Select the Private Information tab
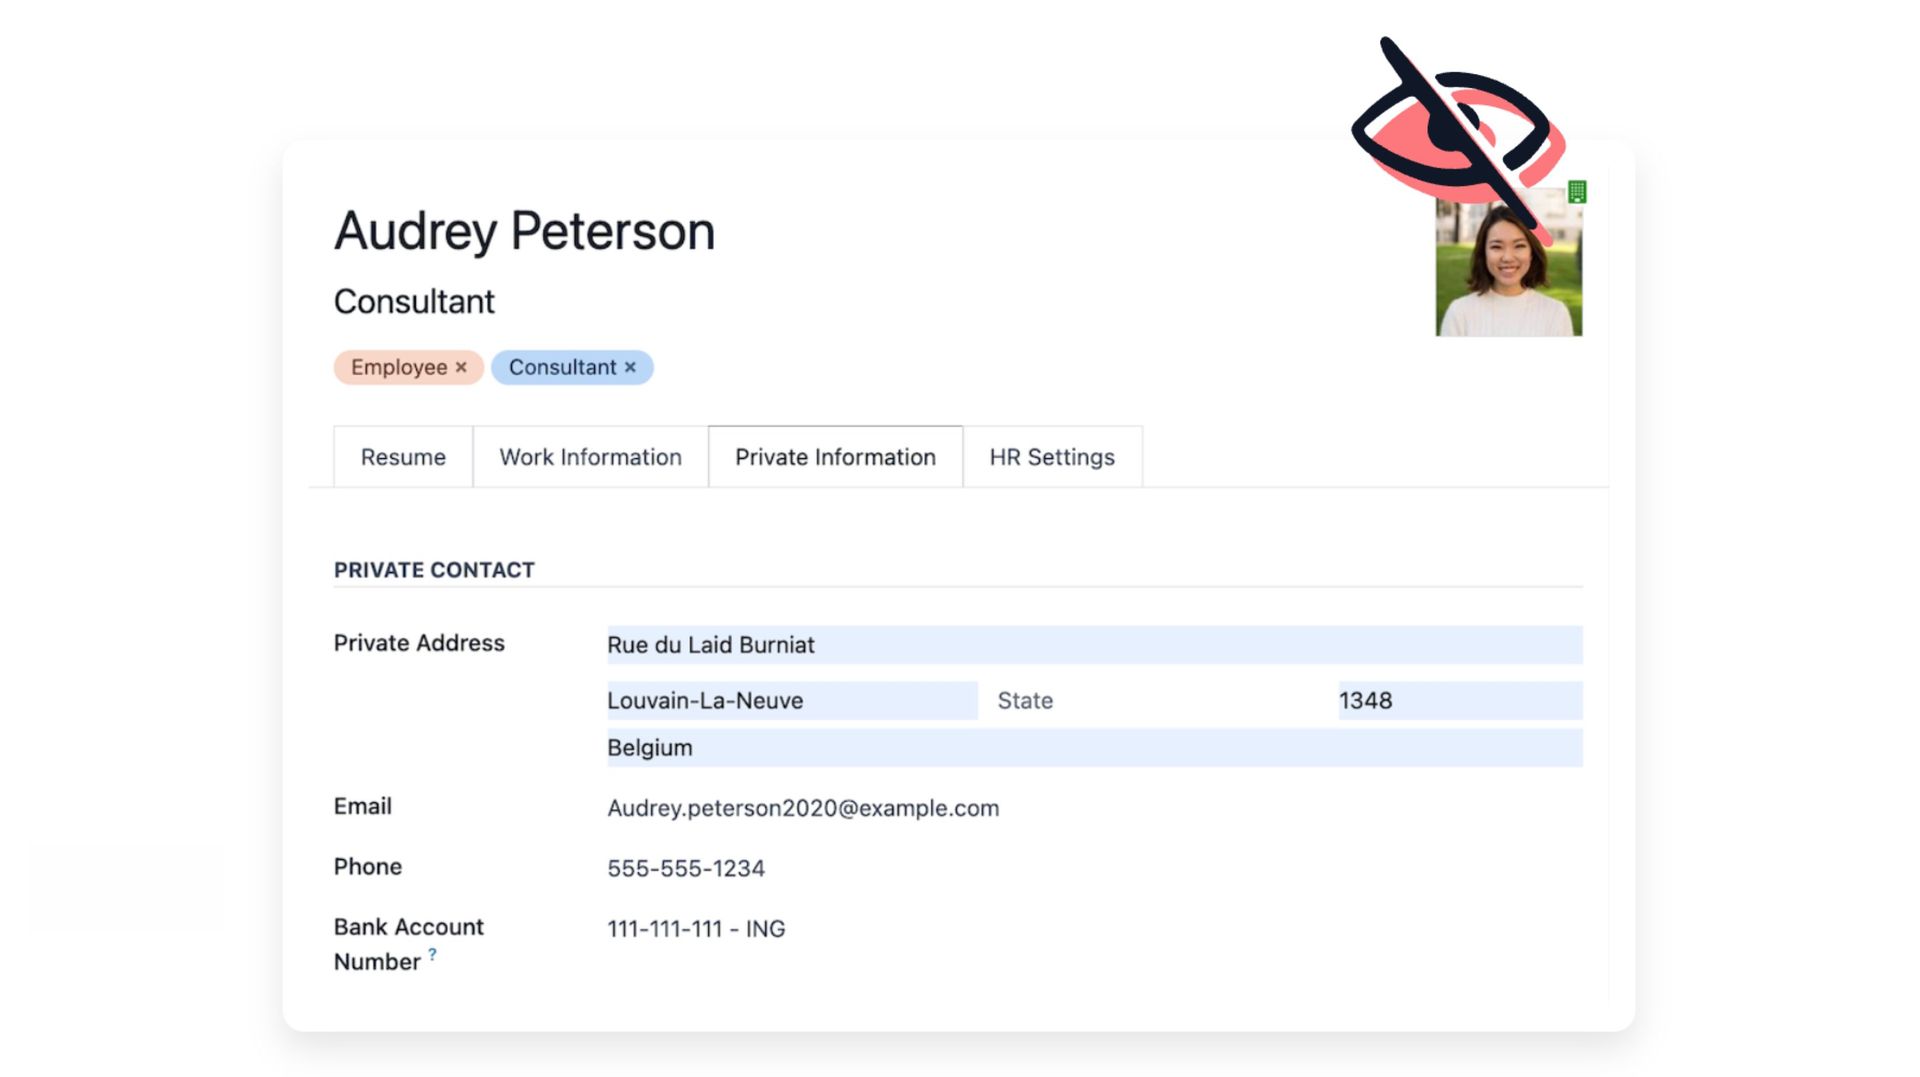 (x=835, y=457)
